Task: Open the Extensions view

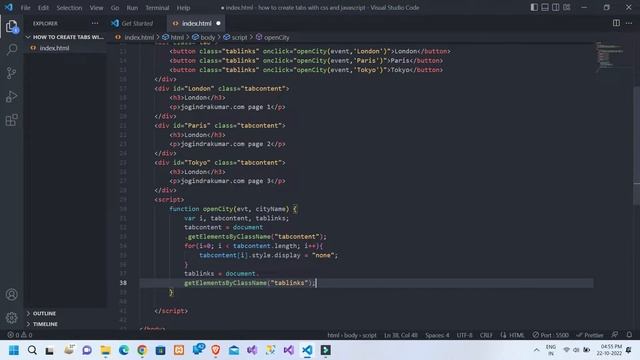Action: pyautogui.click(x=11, y=120)
